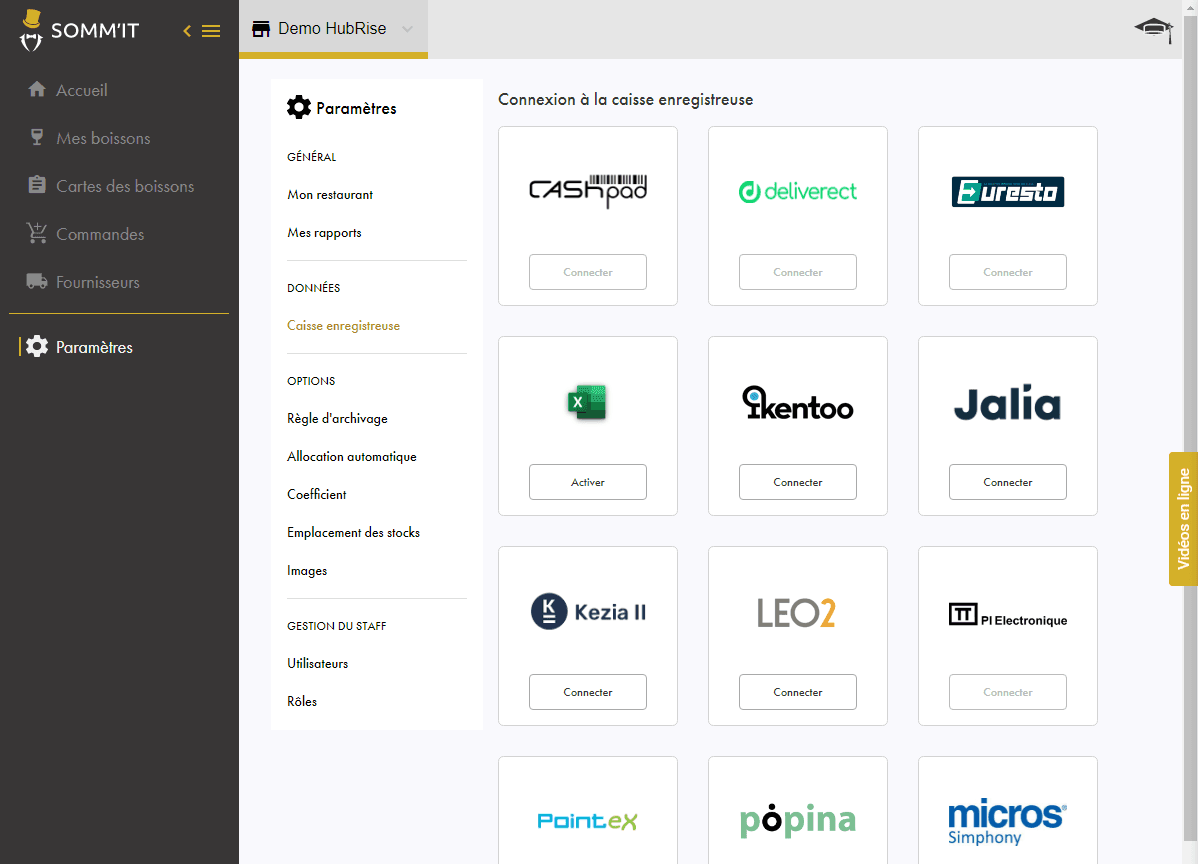The width and height of the screenshot is (1198, 864).
Task: Click the LEO2 logo
Action: 797,613
